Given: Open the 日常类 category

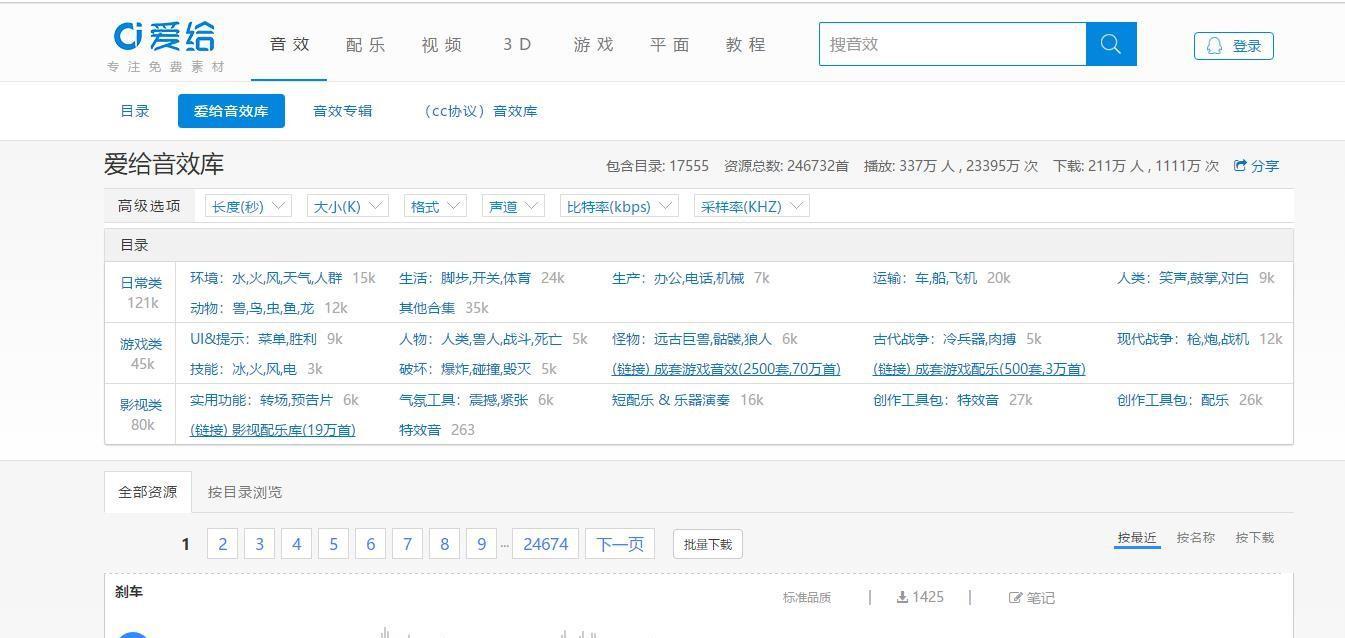Looking at the screenshot, I should (141, 283).
